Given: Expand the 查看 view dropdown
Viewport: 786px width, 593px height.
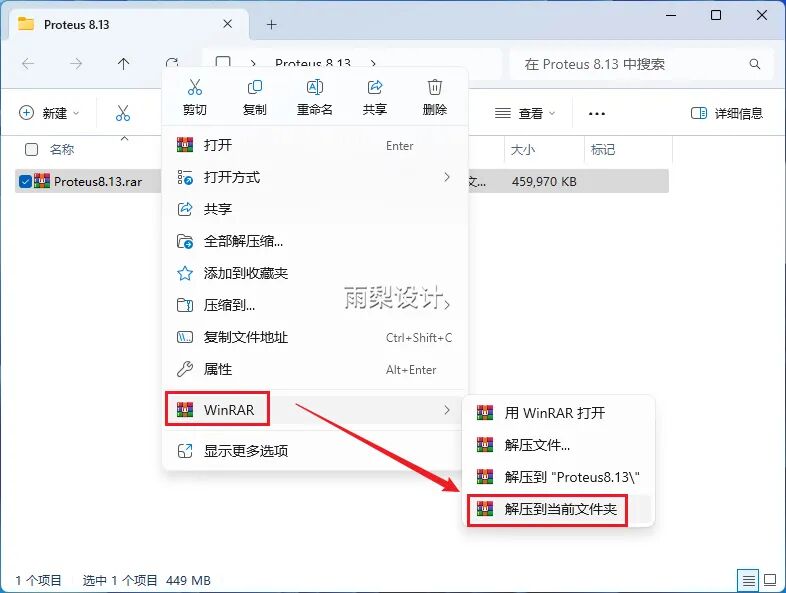Looking at the screenshot, I should pyautogui.click(x=525, y=114).
